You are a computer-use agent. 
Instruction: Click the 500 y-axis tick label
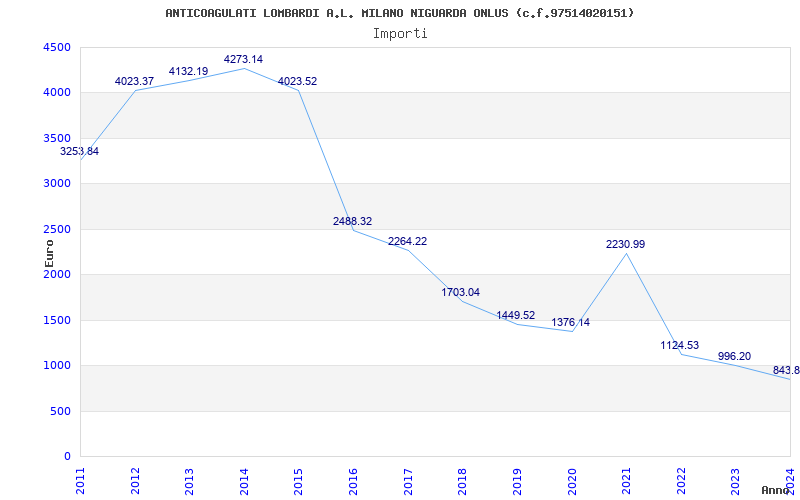61,411
